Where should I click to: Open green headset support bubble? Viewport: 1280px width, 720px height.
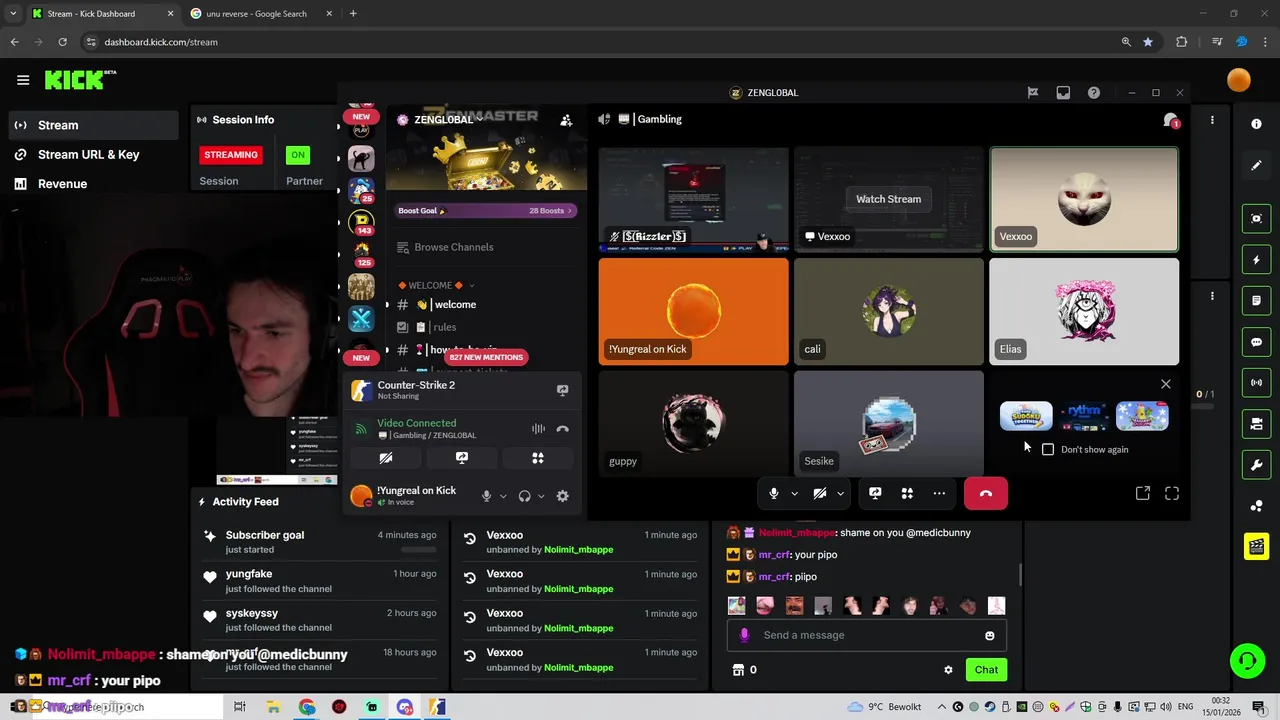pyautogui.click(x=1247, y=661)
